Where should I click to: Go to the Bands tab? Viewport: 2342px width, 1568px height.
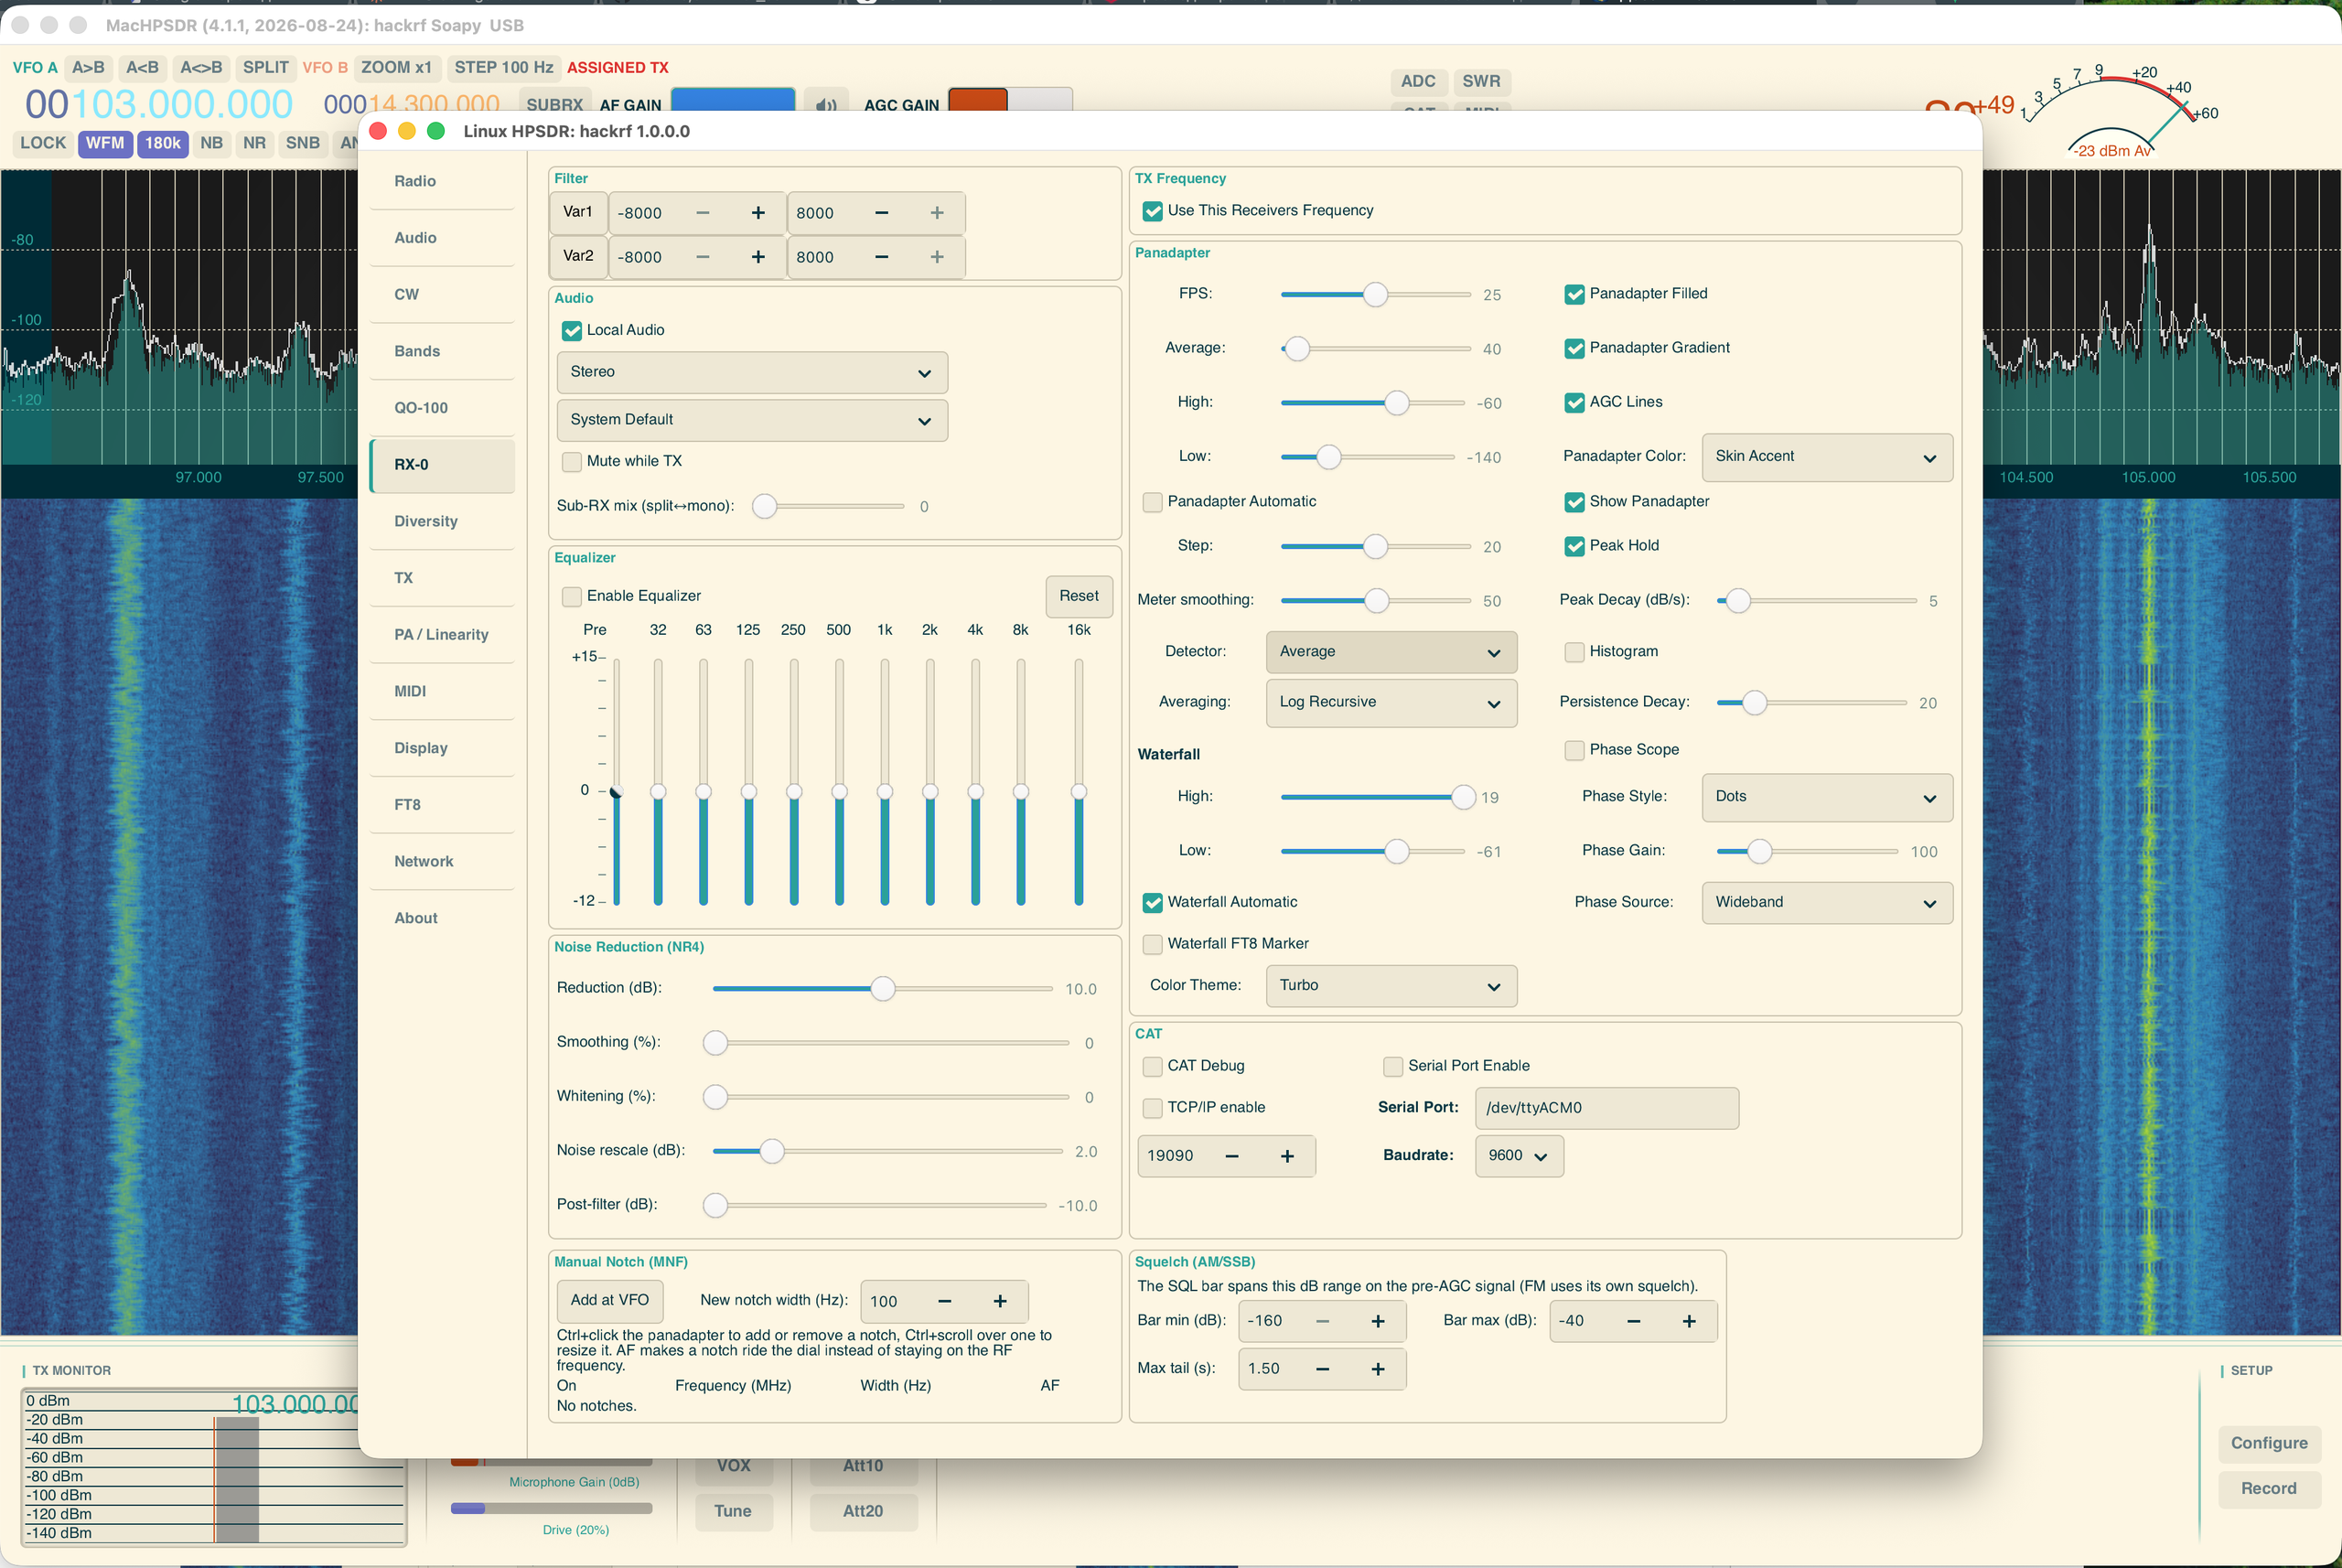pos(442,352)
